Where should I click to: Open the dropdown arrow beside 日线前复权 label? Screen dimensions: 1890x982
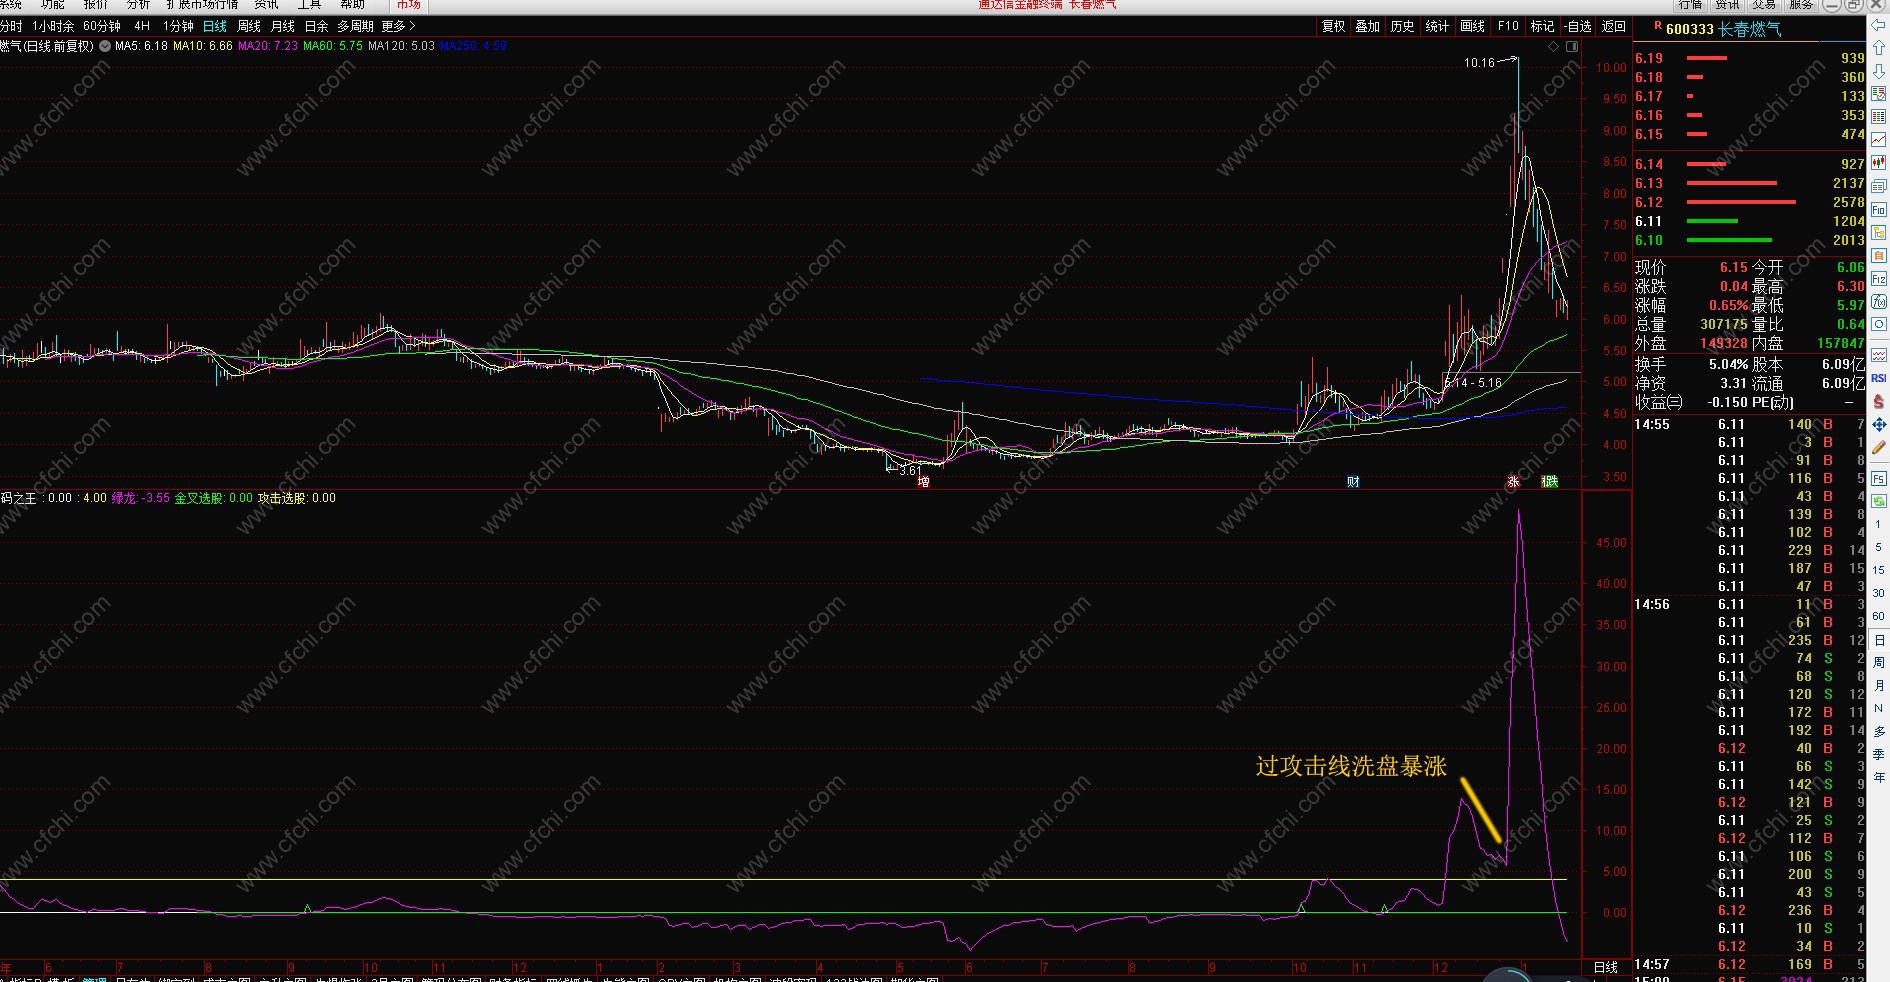click(x=103, y=46)
